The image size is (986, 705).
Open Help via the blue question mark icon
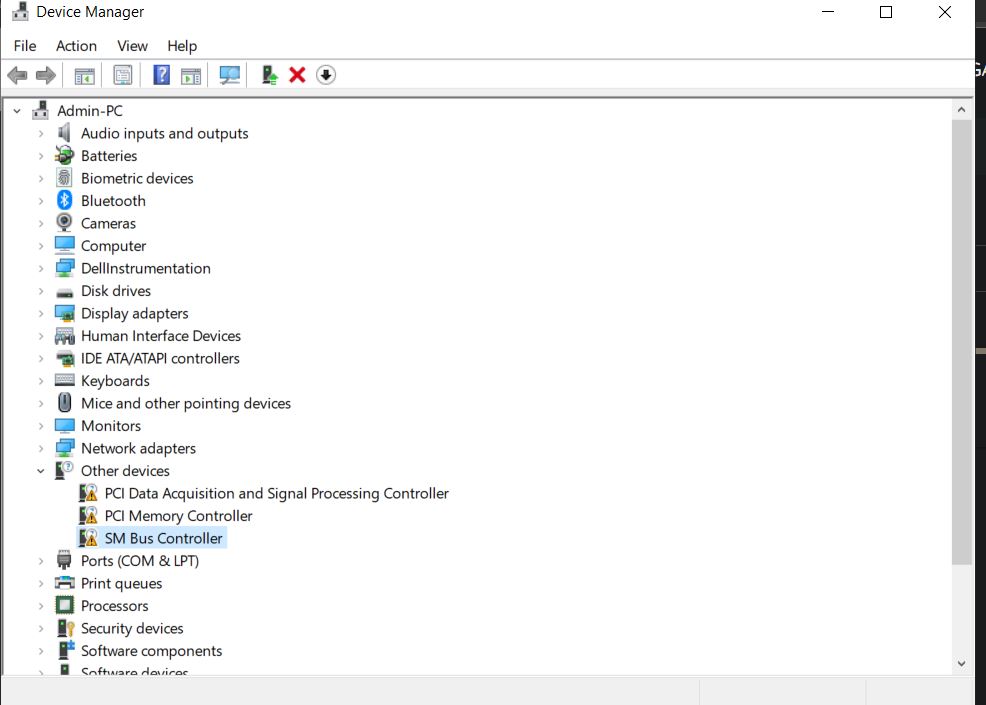tap(161, 75)
